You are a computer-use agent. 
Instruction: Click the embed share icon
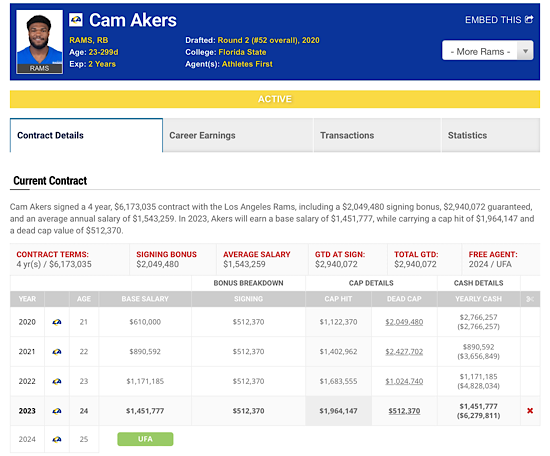[529, 20]
